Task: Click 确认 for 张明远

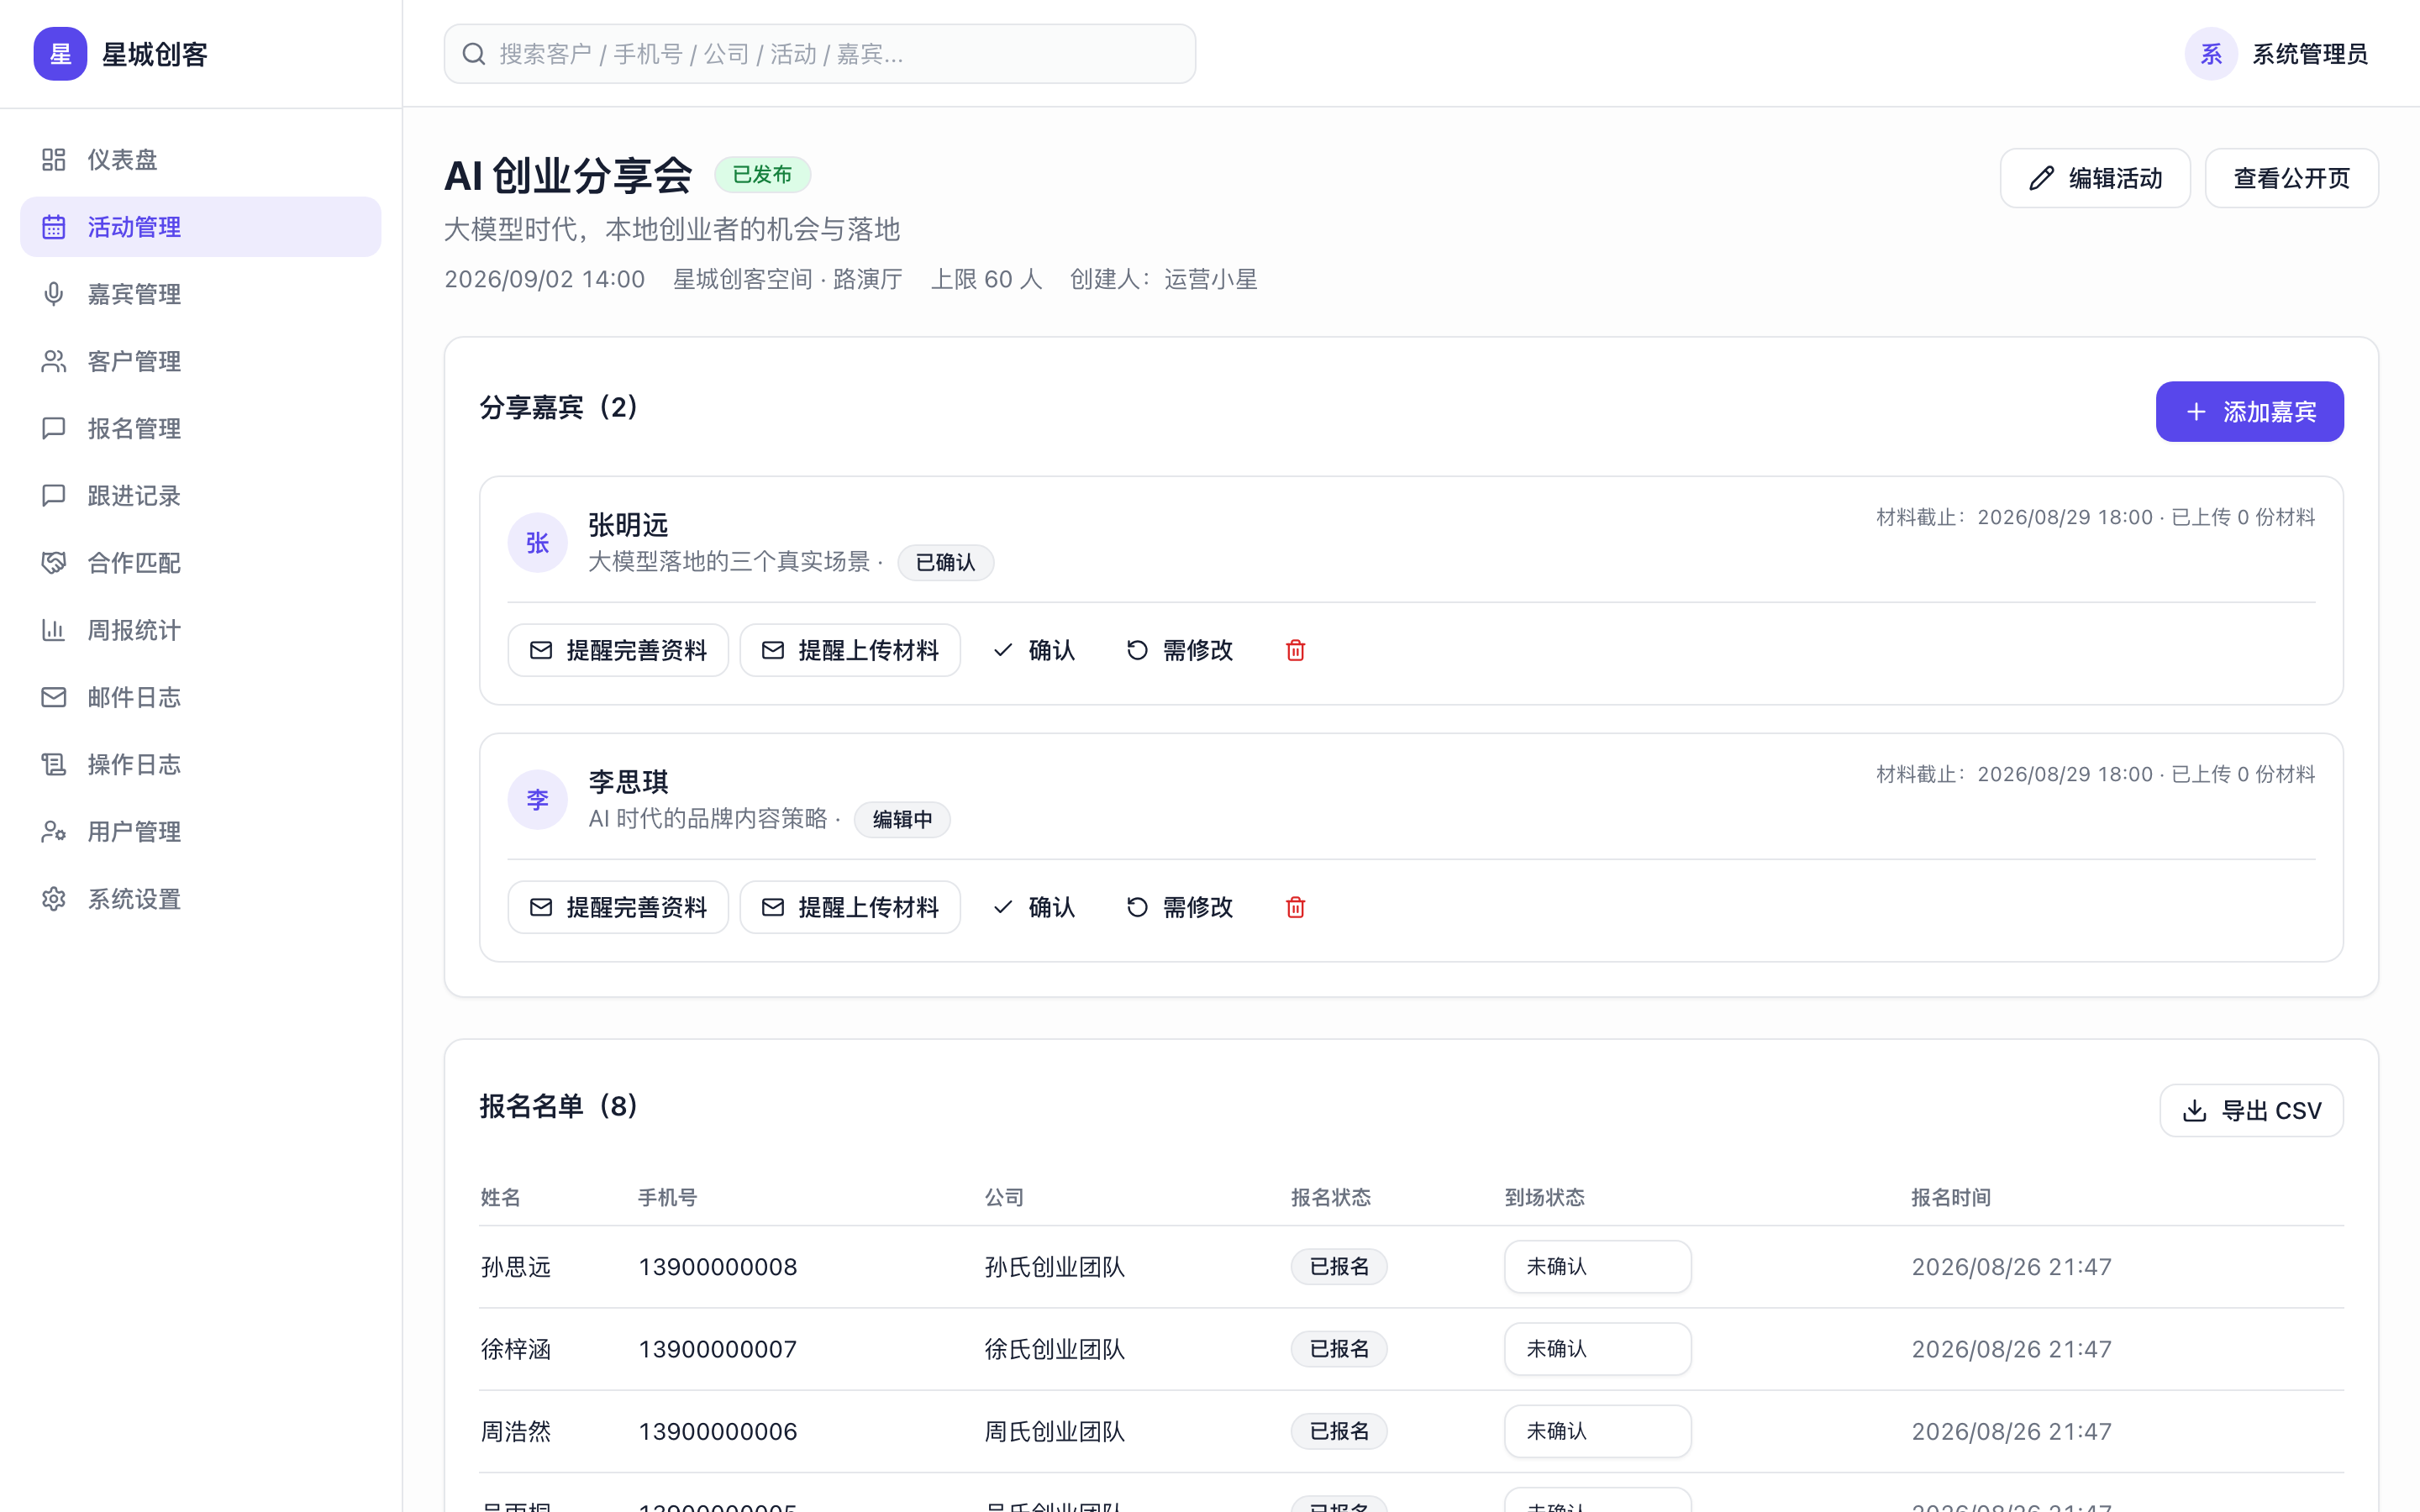Action: [1034, 650]
